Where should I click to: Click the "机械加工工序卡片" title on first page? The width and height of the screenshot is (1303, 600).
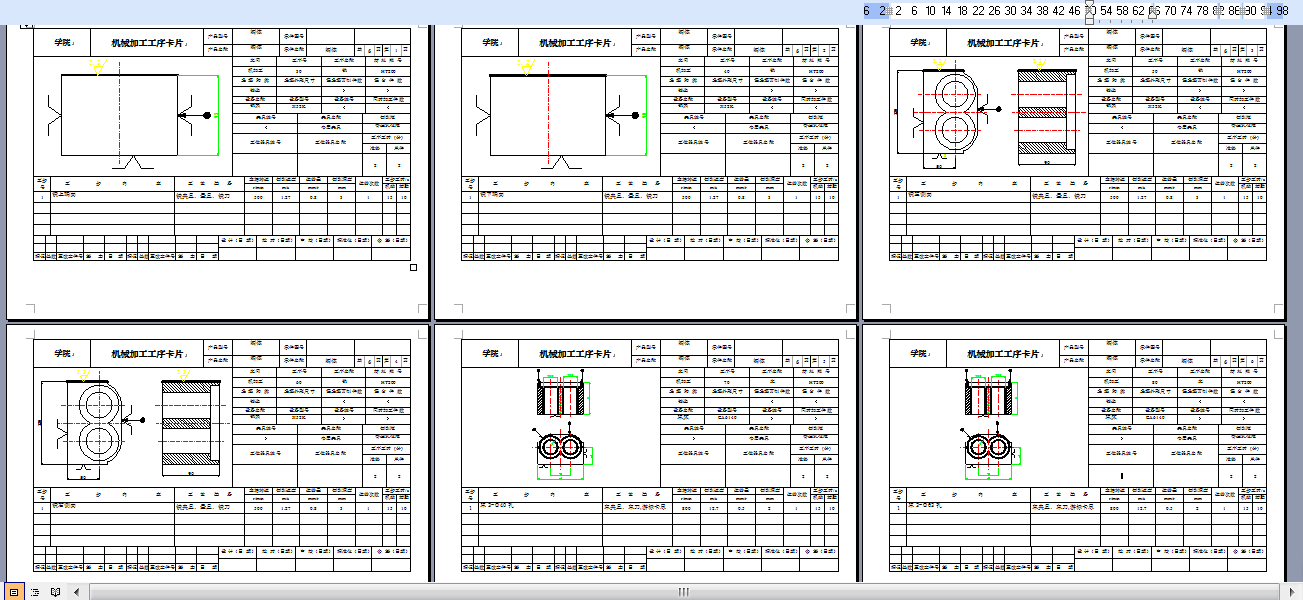pyautogui.click(x=146, y=43)
